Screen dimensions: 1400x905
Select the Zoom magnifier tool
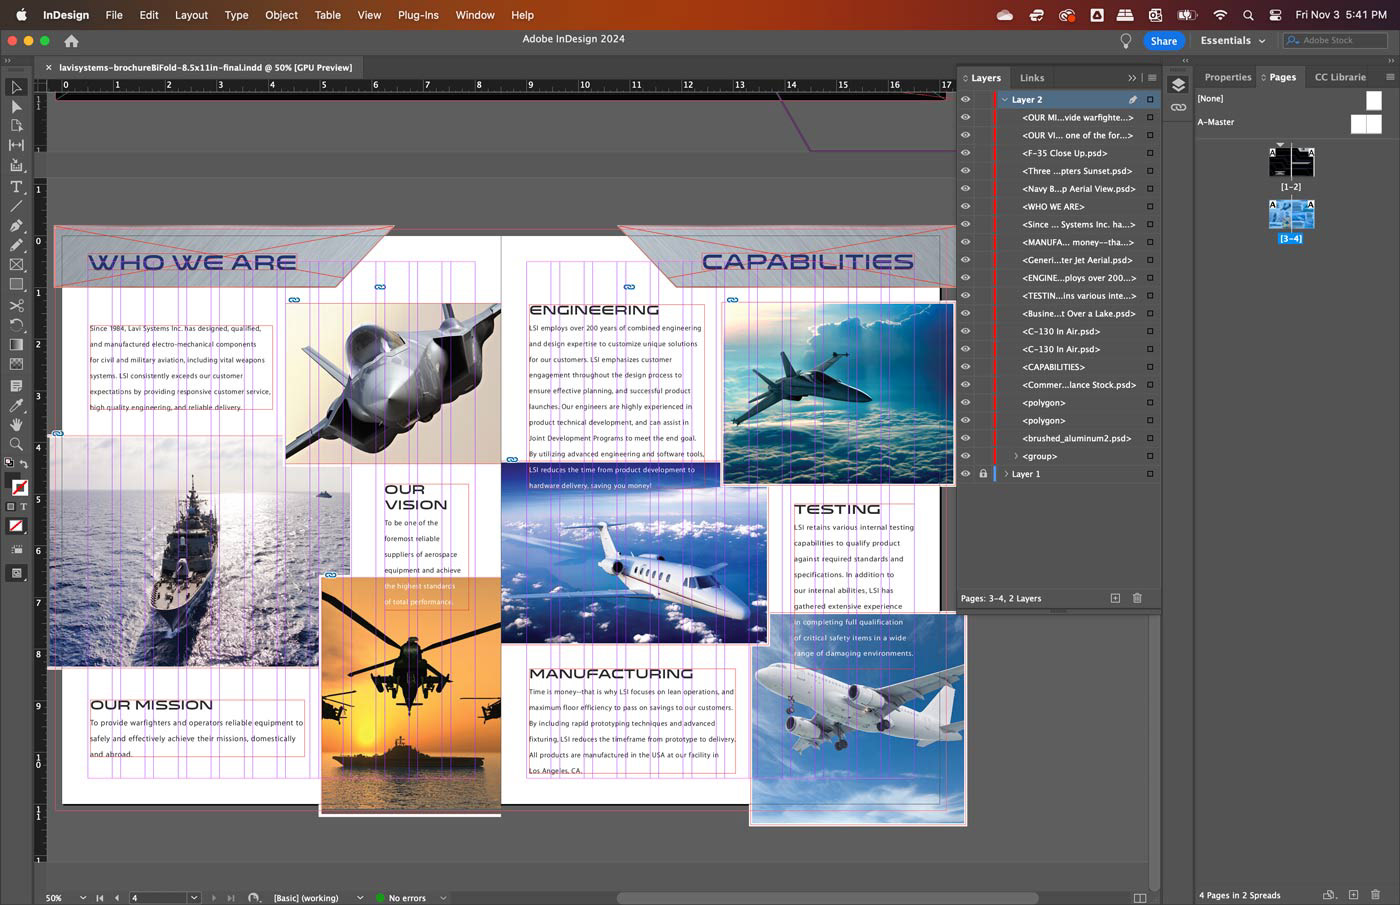16,444
